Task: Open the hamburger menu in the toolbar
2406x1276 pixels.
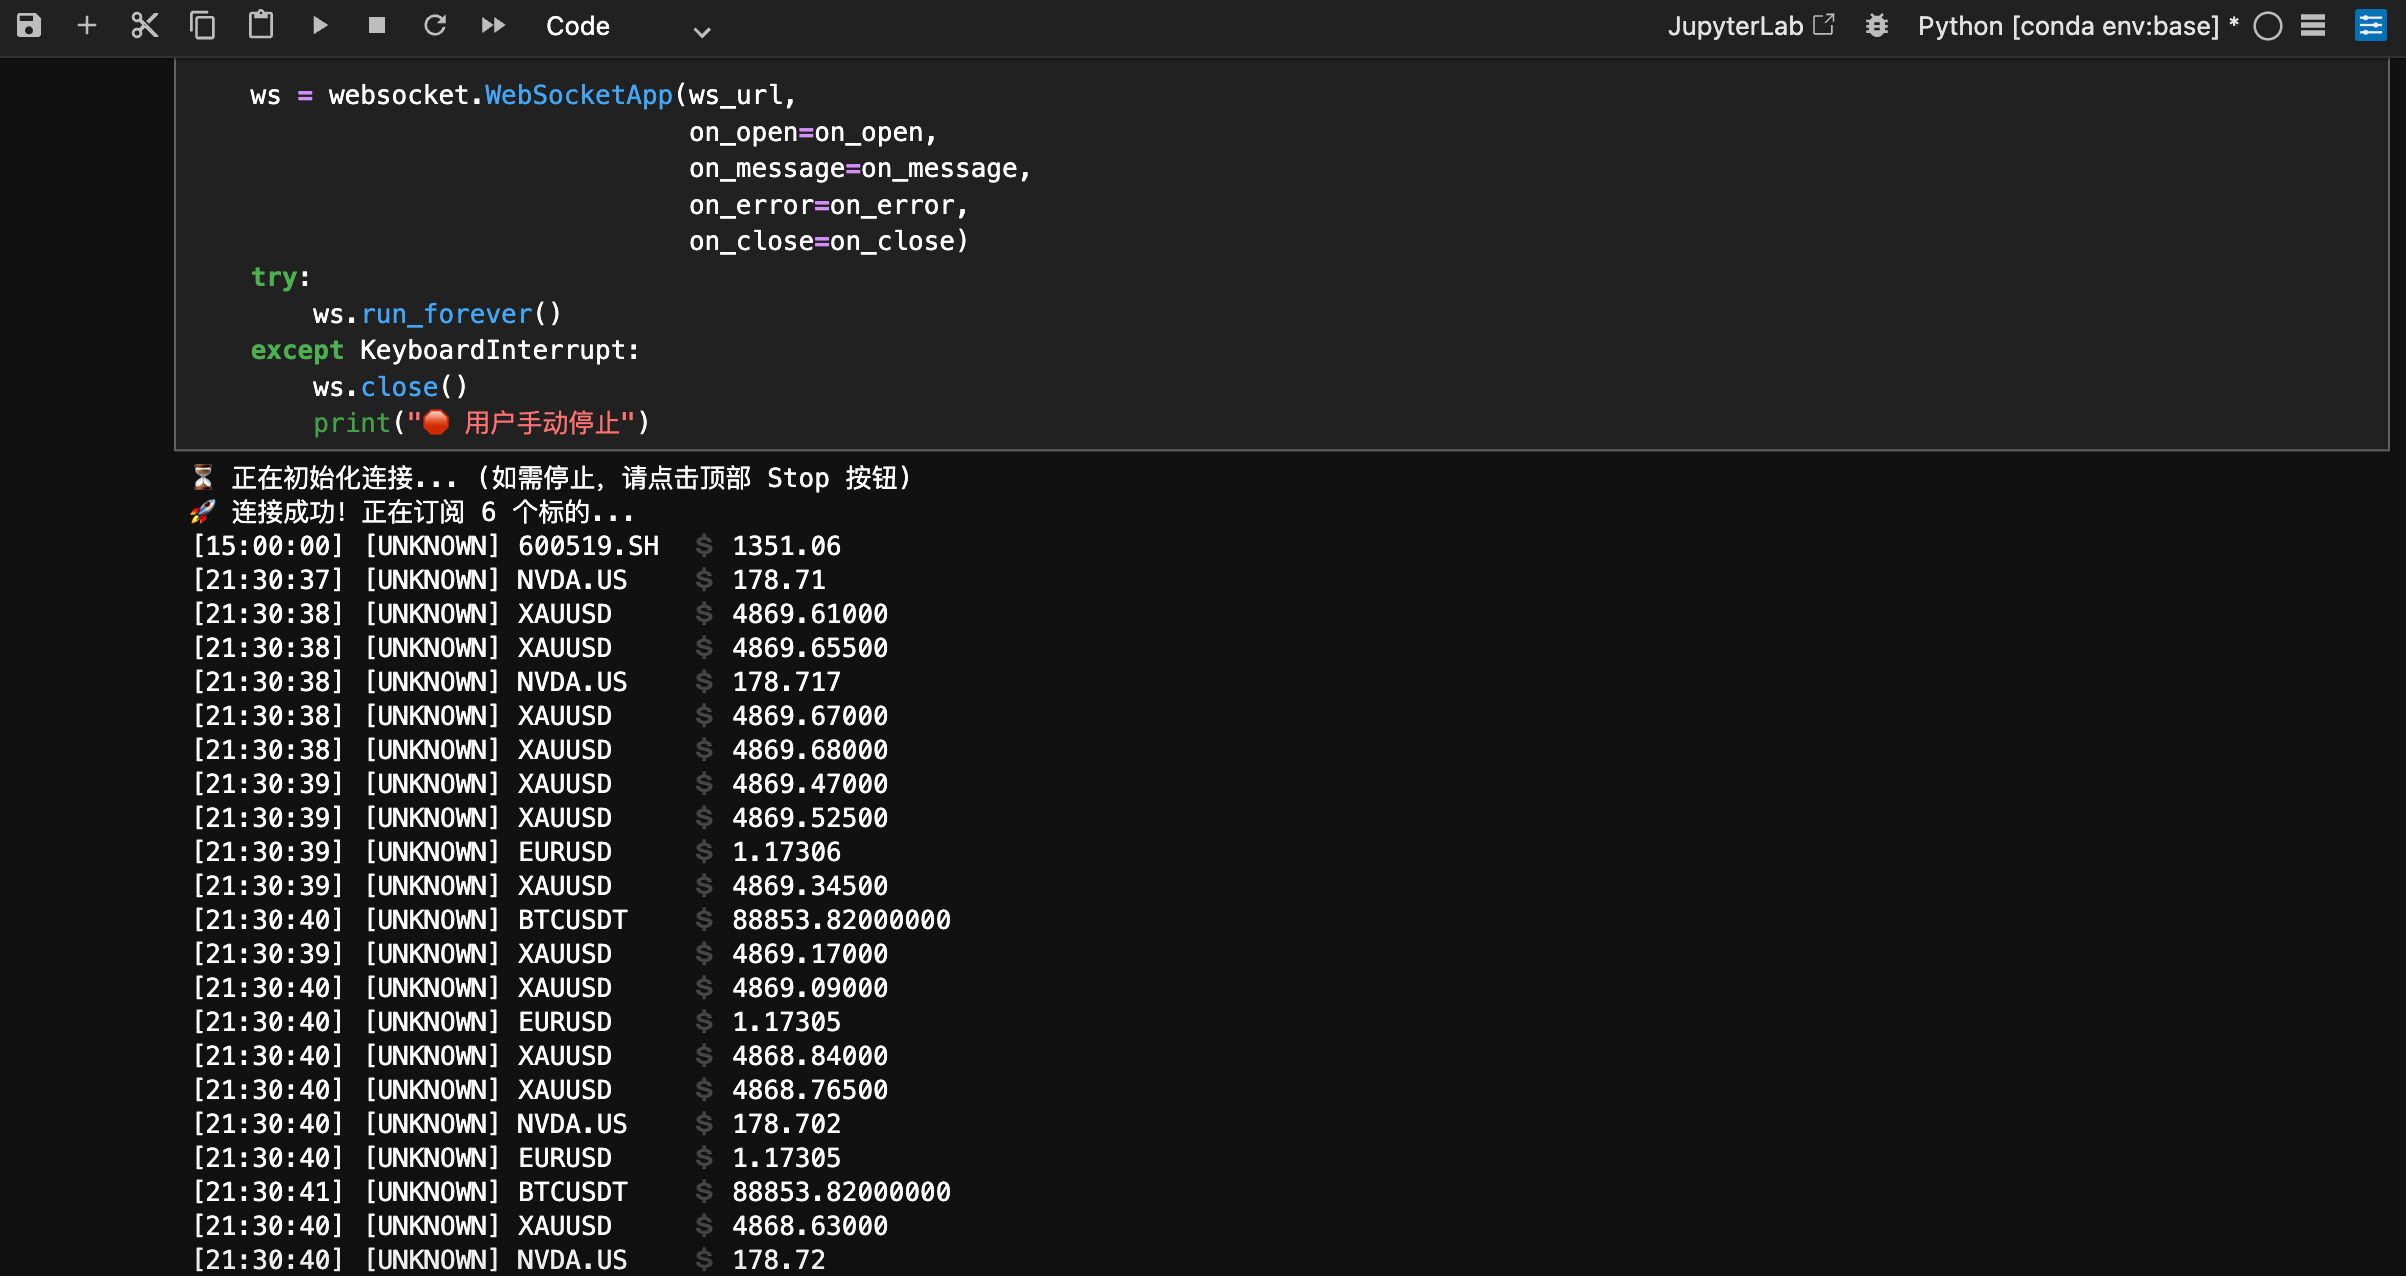Action: coord(2313,26)
